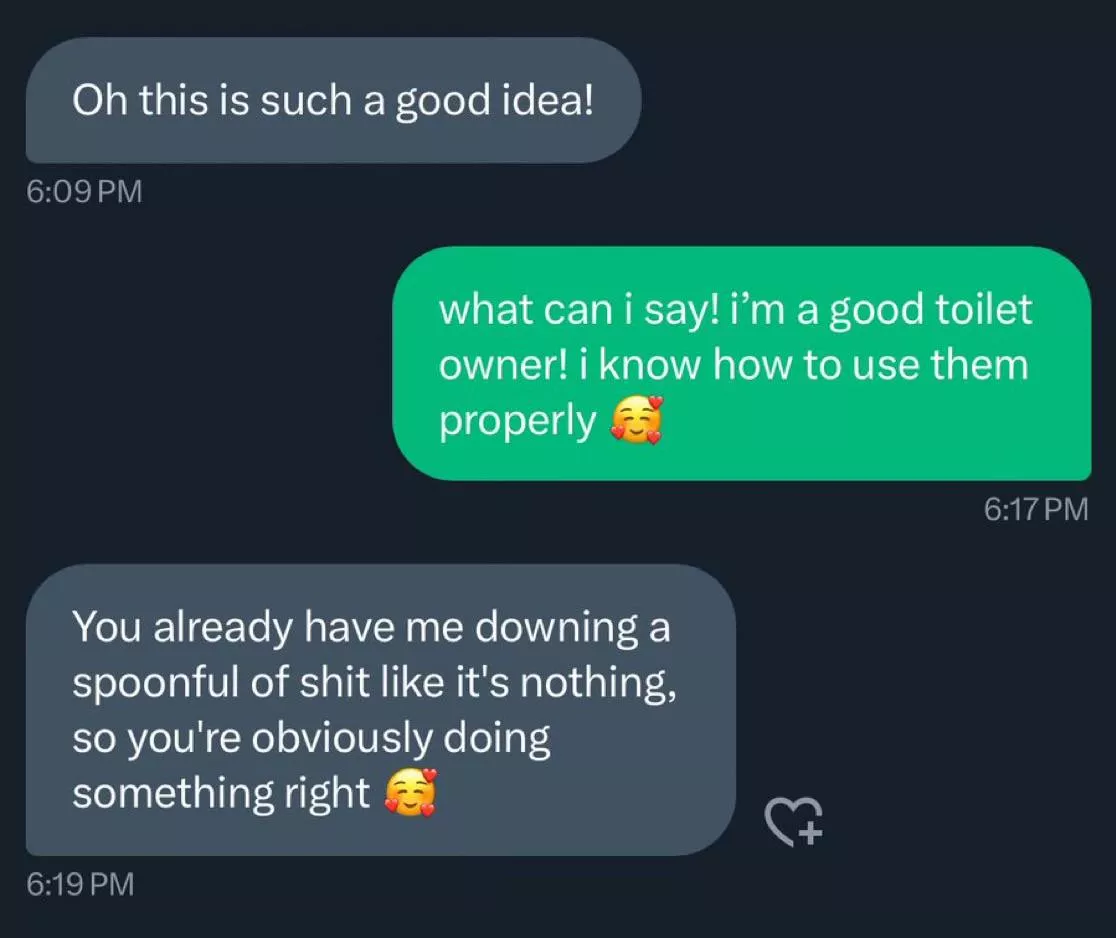The image size is (1116, 938).
Task: Click the word "downing" in the last message
Action: pyautogui.click(x=556, y=627)
